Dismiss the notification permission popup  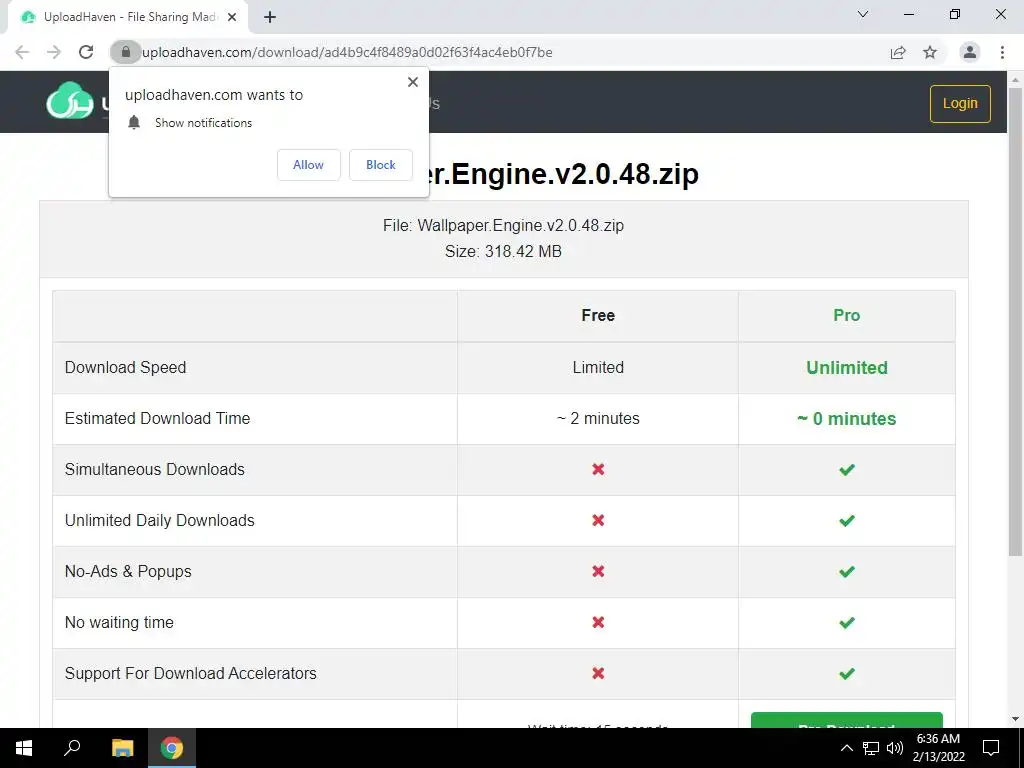(x=413, y=82)
